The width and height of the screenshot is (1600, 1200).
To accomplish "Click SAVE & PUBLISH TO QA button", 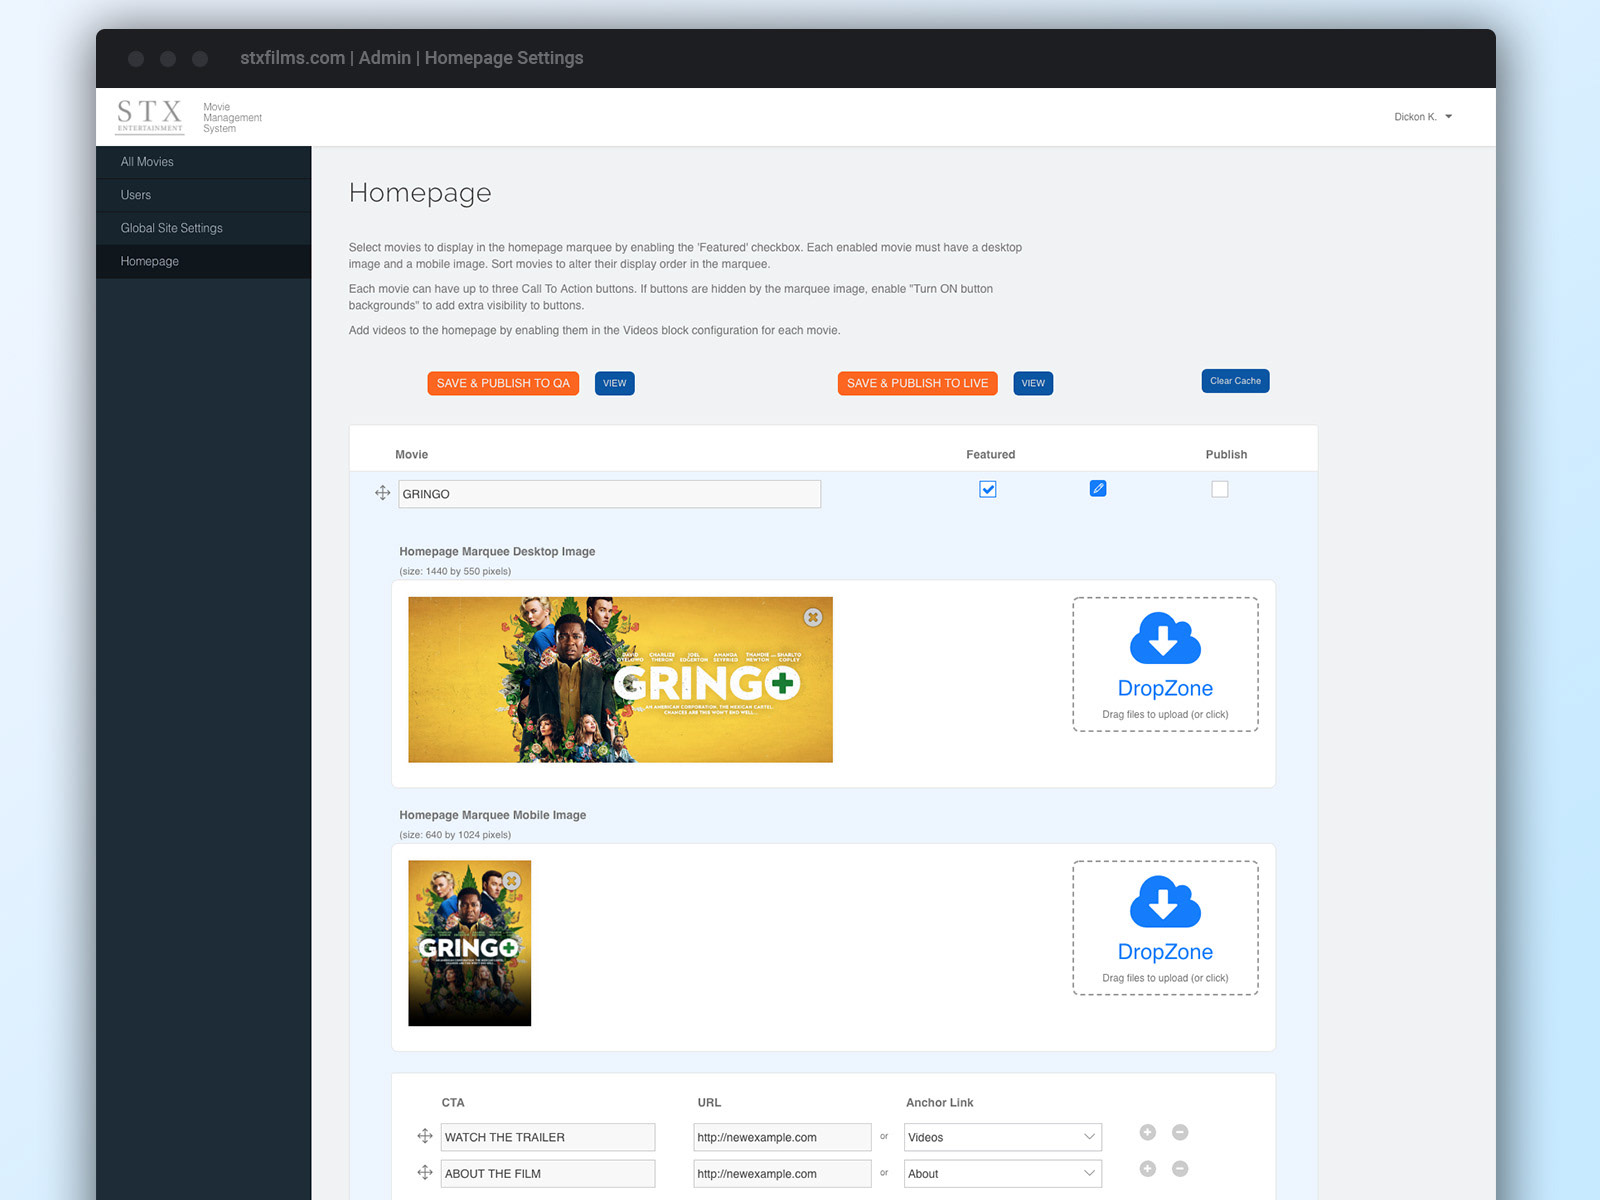I will coord(503,383).
